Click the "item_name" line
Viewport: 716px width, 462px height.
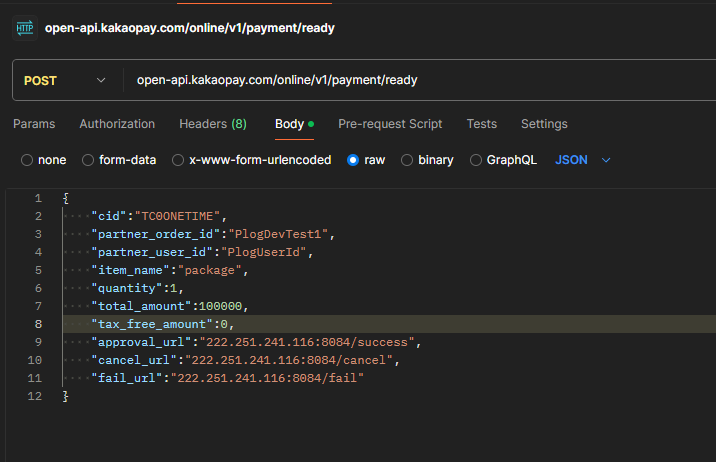point(169,270)
